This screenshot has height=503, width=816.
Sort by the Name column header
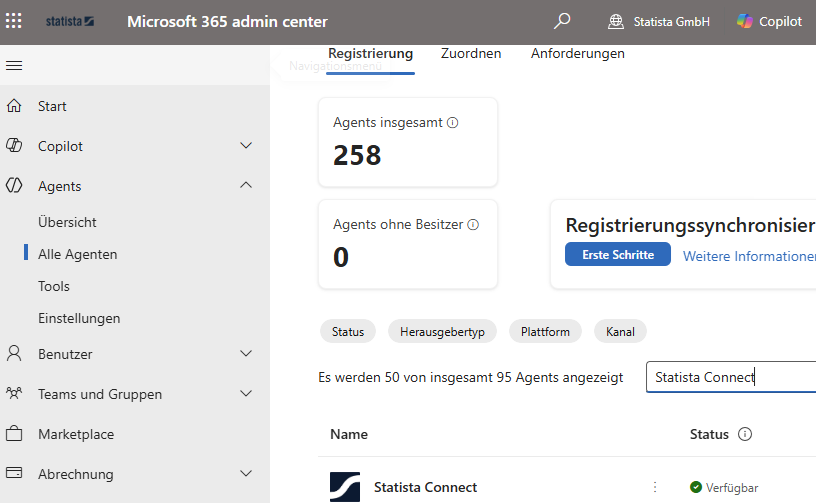tap(349, 434)
